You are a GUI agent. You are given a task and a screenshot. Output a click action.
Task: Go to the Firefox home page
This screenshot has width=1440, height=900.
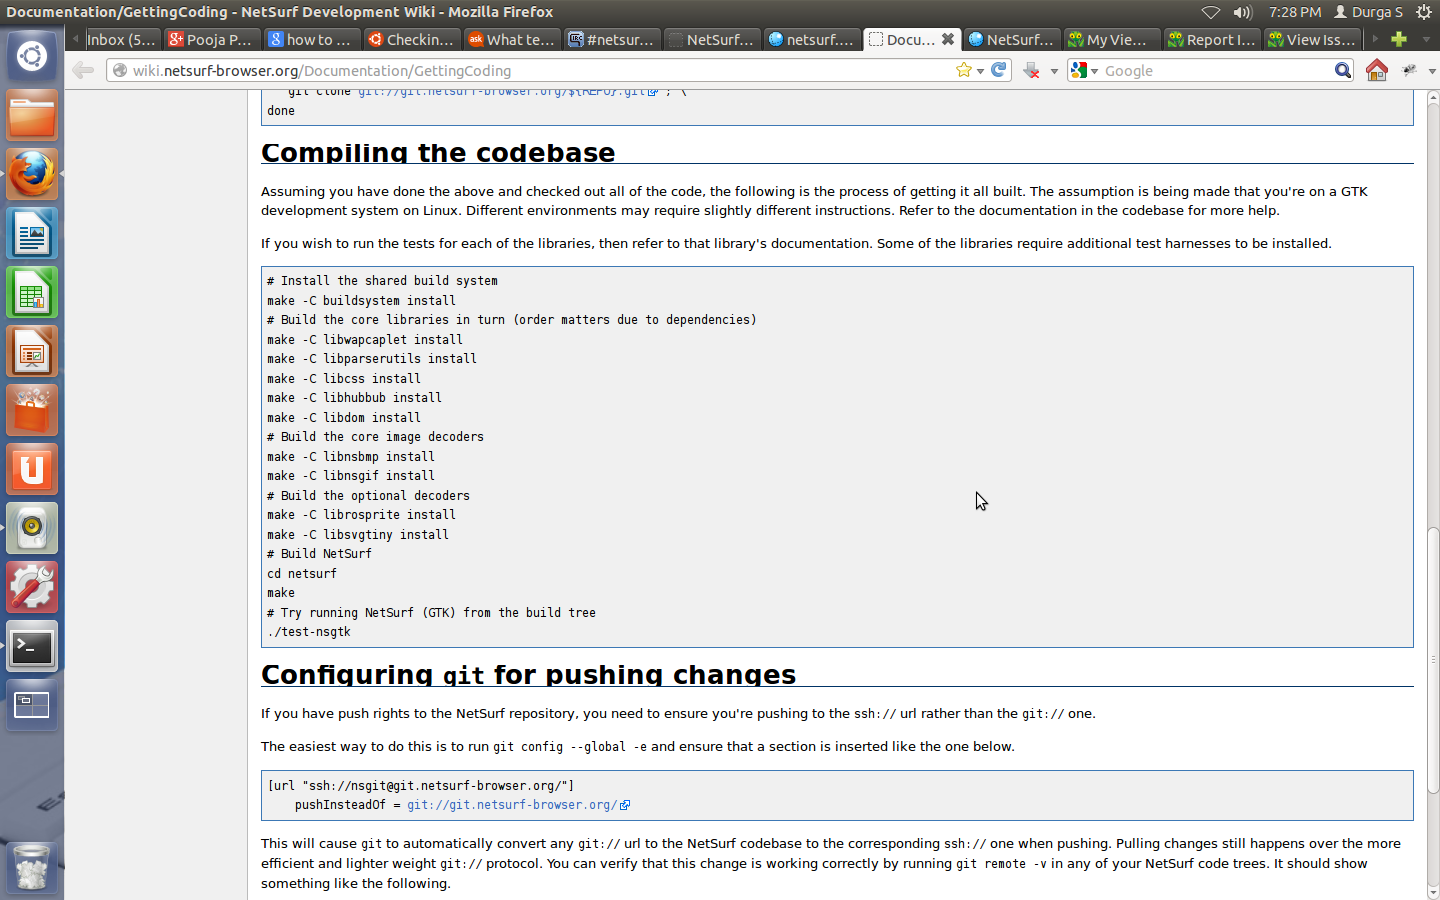(1377, 70)
